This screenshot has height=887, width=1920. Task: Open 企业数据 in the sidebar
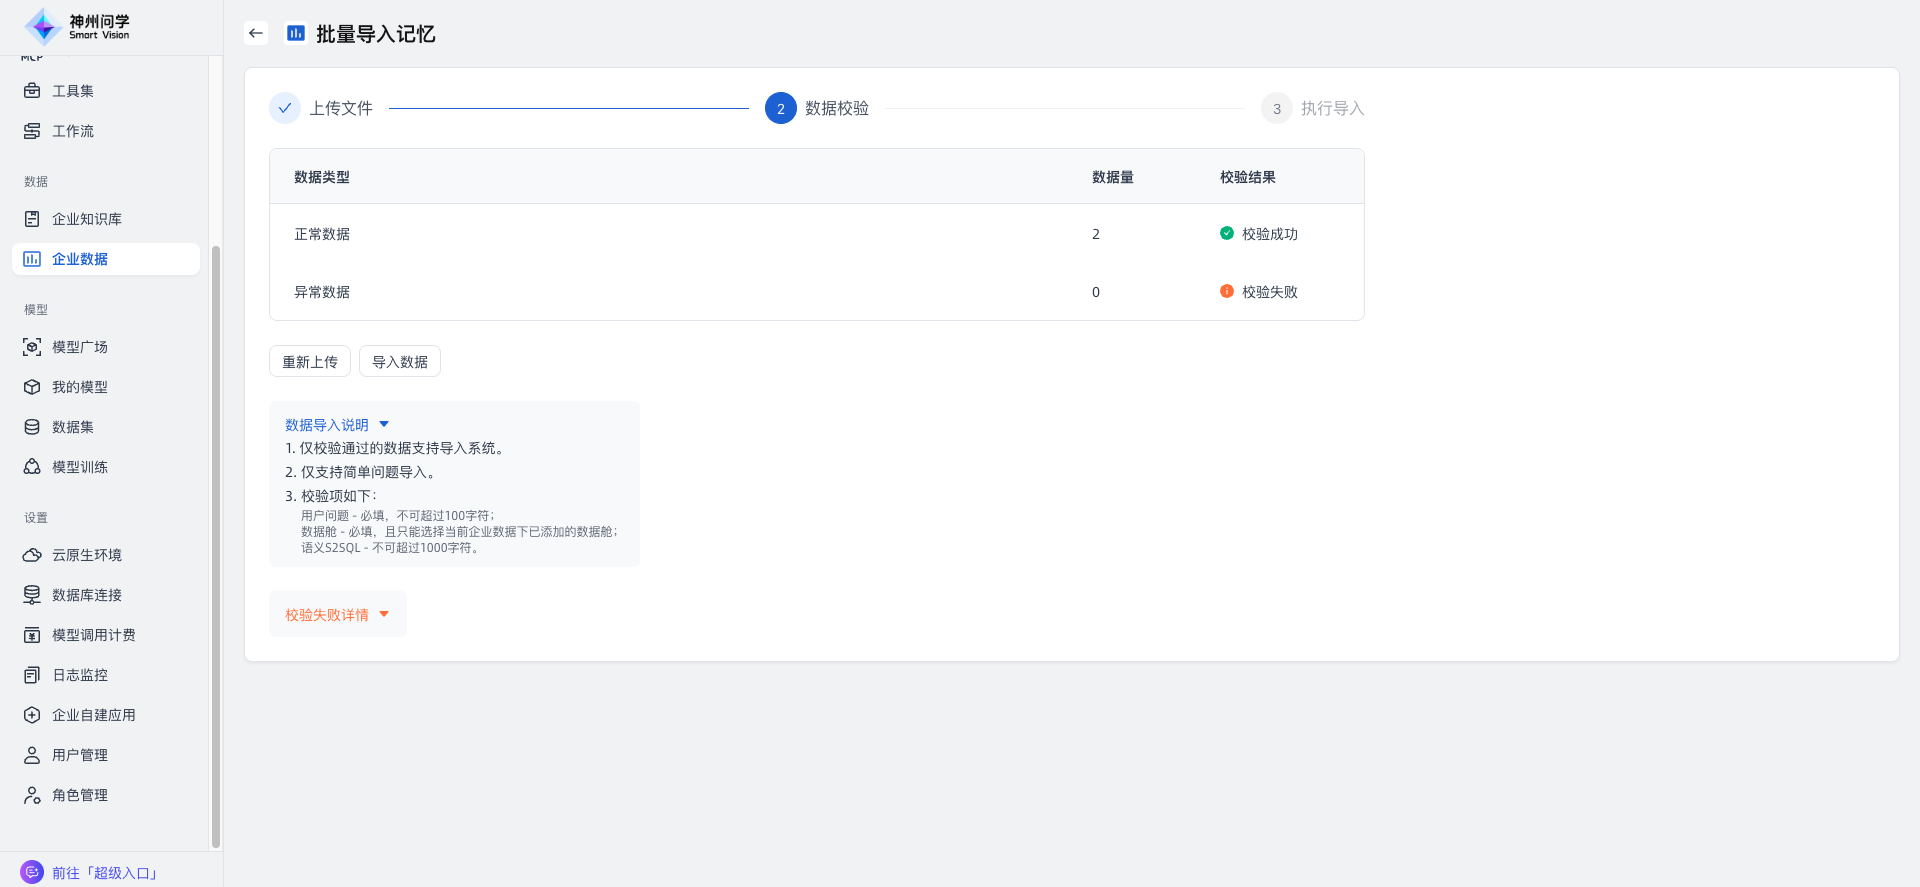point(80,259)
